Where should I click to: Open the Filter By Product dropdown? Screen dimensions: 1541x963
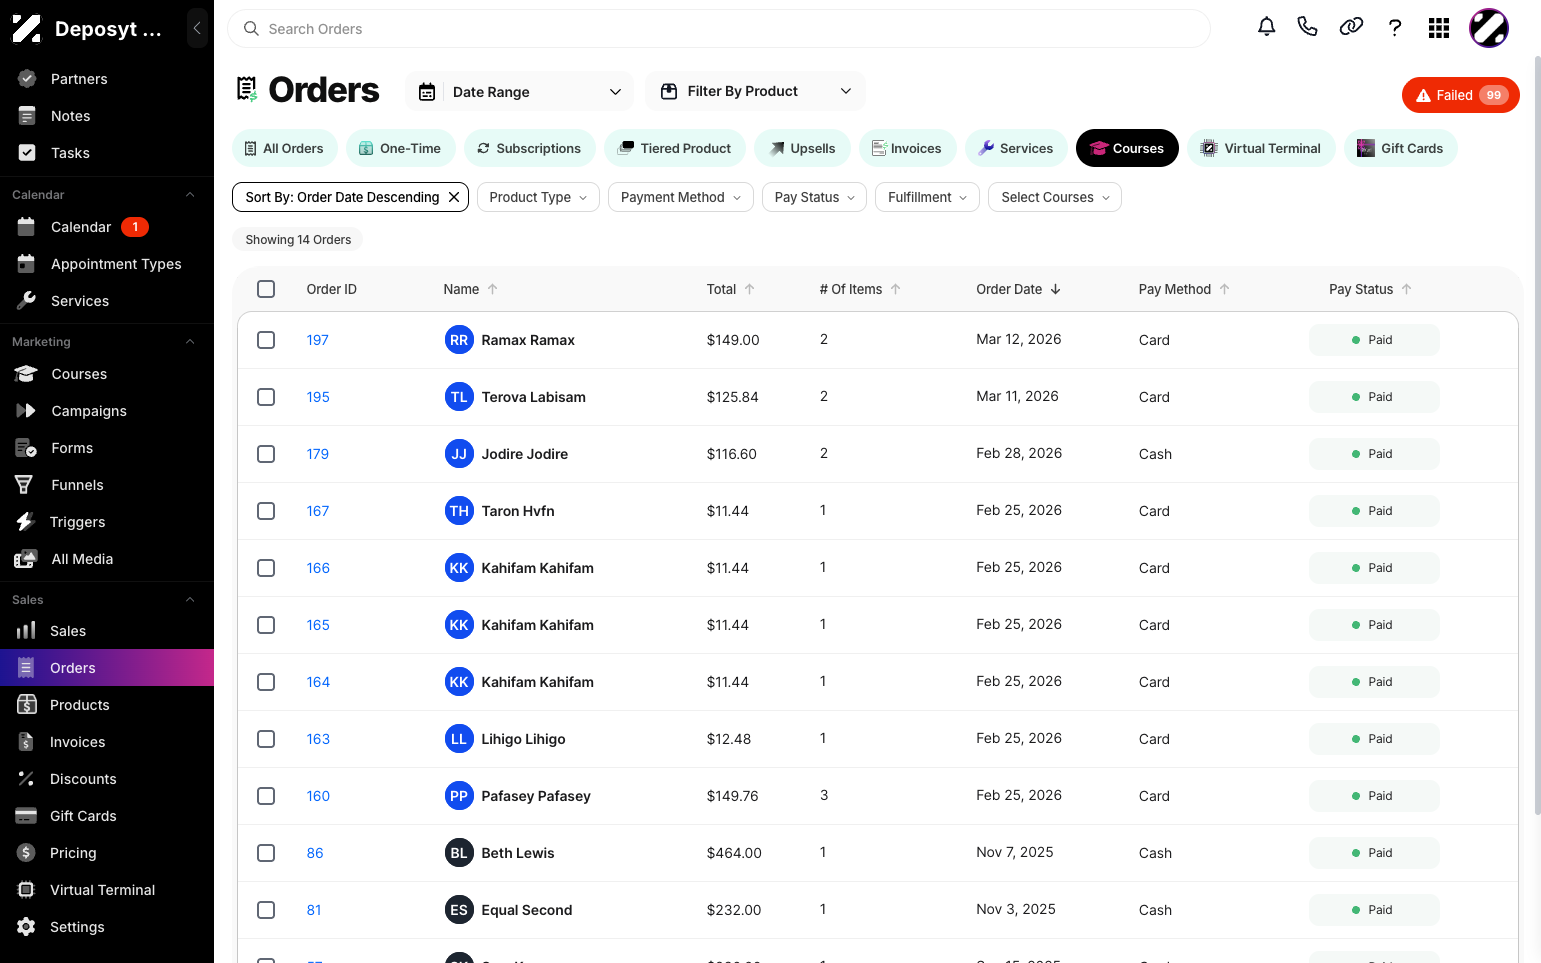click(x=756, y=91)
